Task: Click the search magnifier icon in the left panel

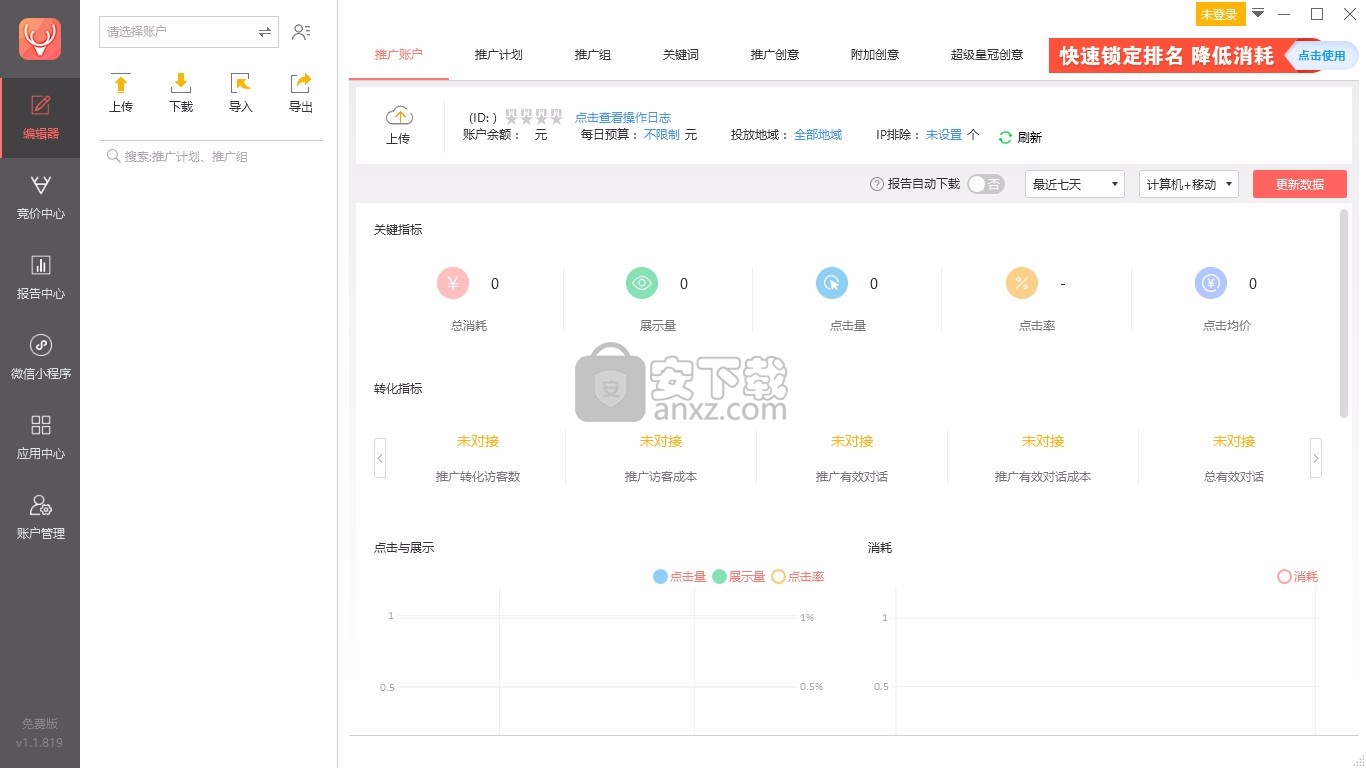Action: tap(114, 156)
